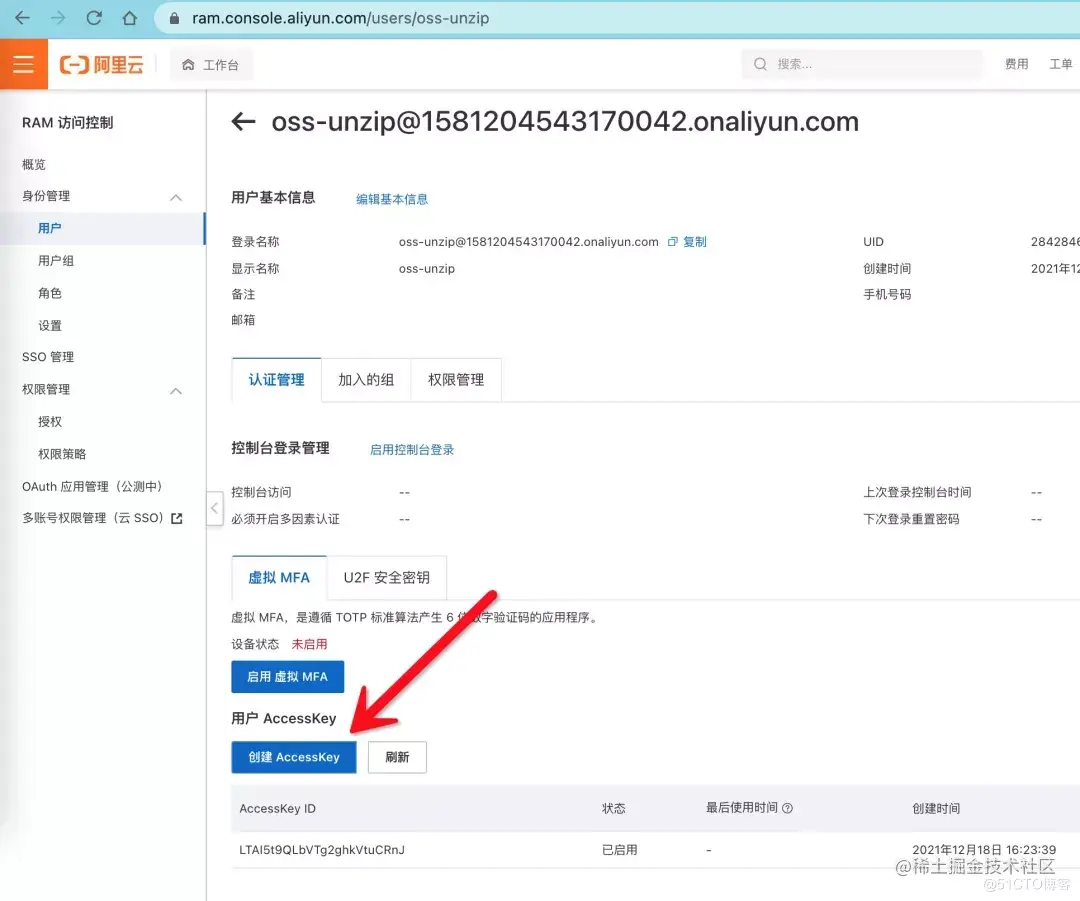Click 启用 虚拟 MFA button
The height and width of the screenshot is (901, 1080).
(287, 676)
